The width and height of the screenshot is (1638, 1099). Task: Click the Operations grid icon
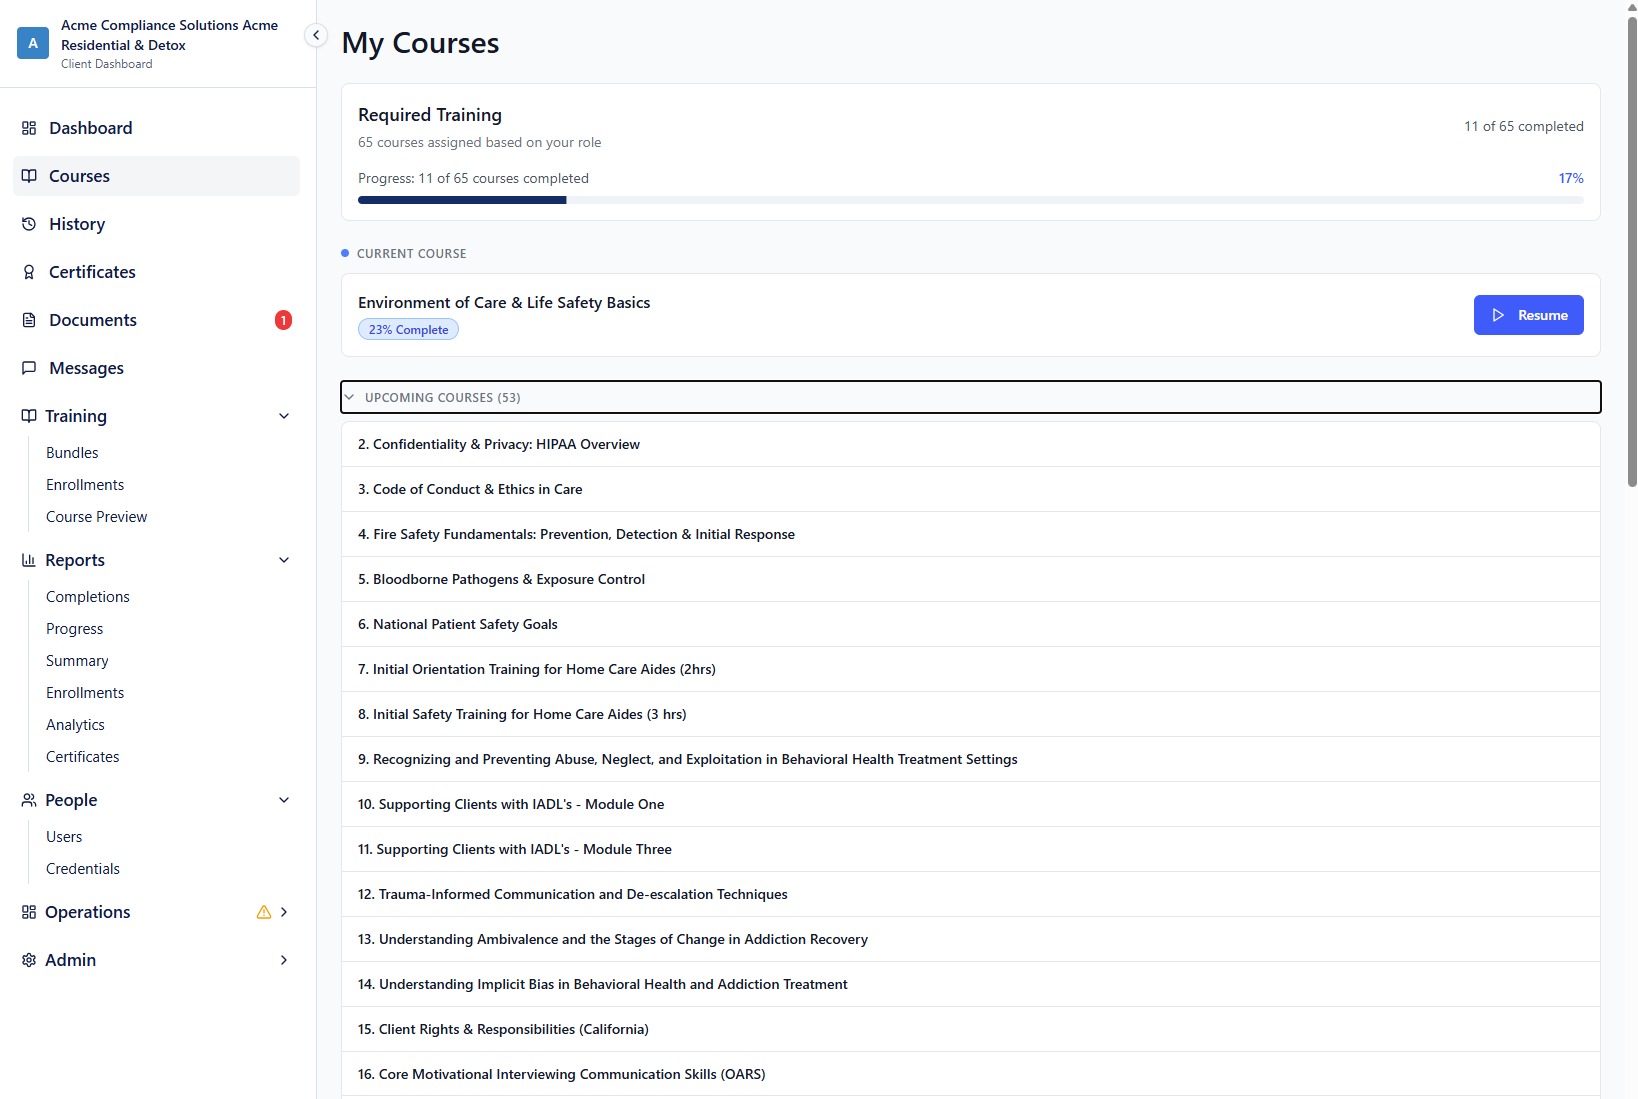click(x=29, y=912)
